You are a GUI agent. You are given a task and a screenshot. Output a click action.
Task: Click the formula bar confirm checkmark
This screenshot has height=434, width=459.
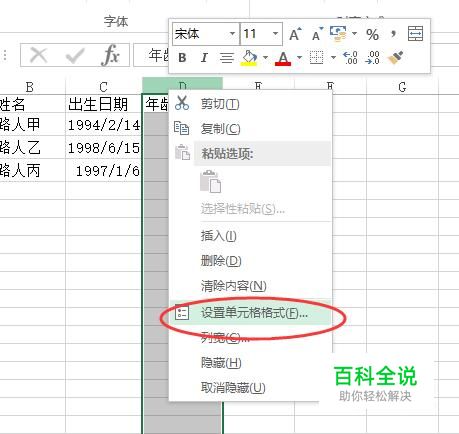tap(75, 55)
